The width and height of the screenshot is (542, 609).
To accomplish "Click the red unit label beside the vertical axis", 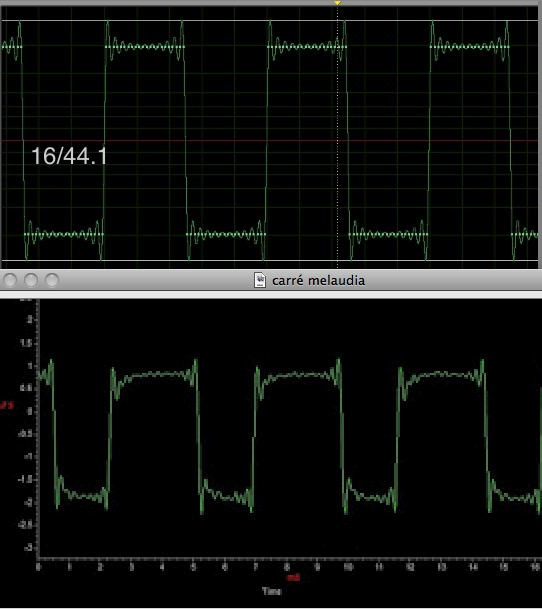I will tap(7, 405).
